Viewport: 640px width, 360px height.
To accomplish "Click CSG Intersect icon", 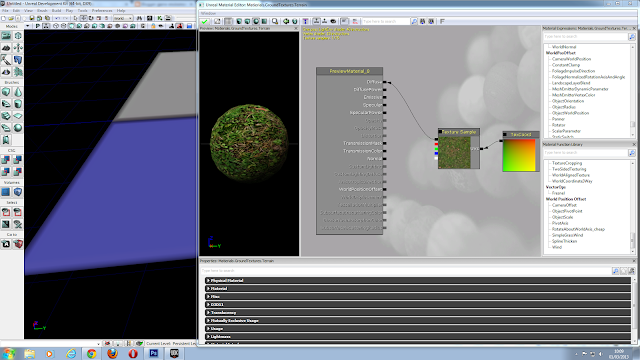I will 6,171.
